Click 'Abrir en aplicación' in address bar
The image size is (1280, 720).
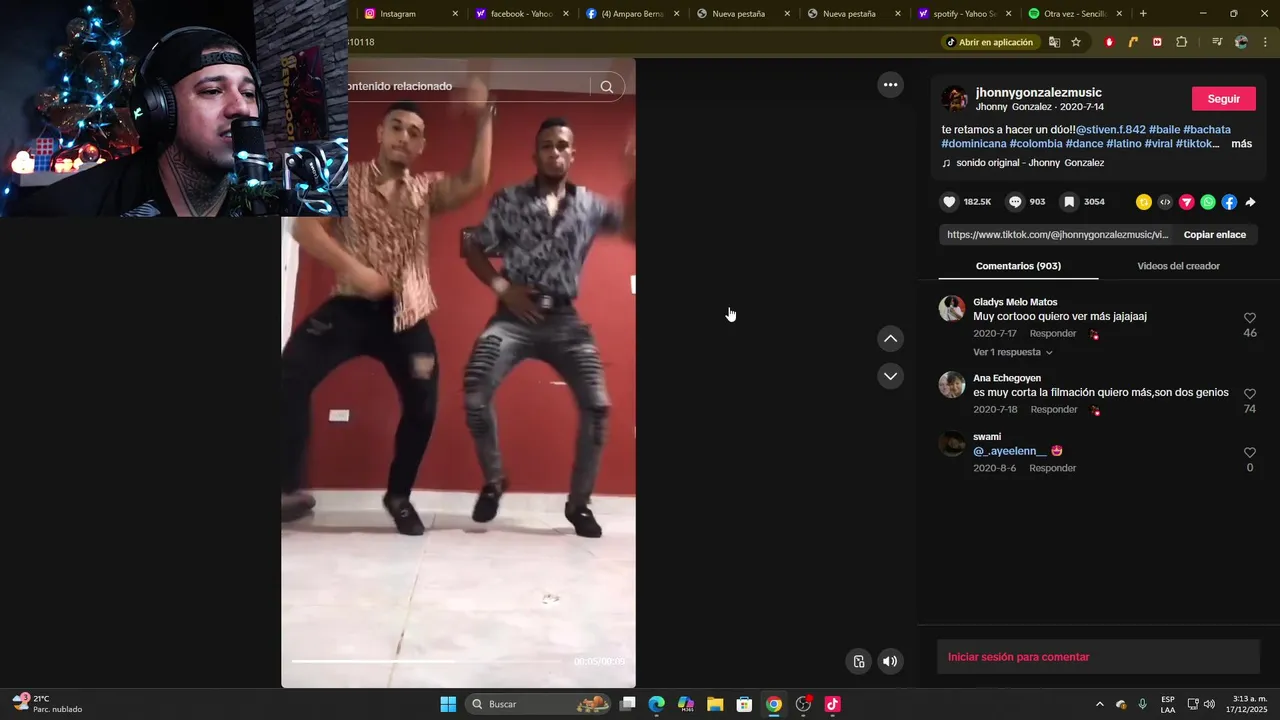click(990, 42)
